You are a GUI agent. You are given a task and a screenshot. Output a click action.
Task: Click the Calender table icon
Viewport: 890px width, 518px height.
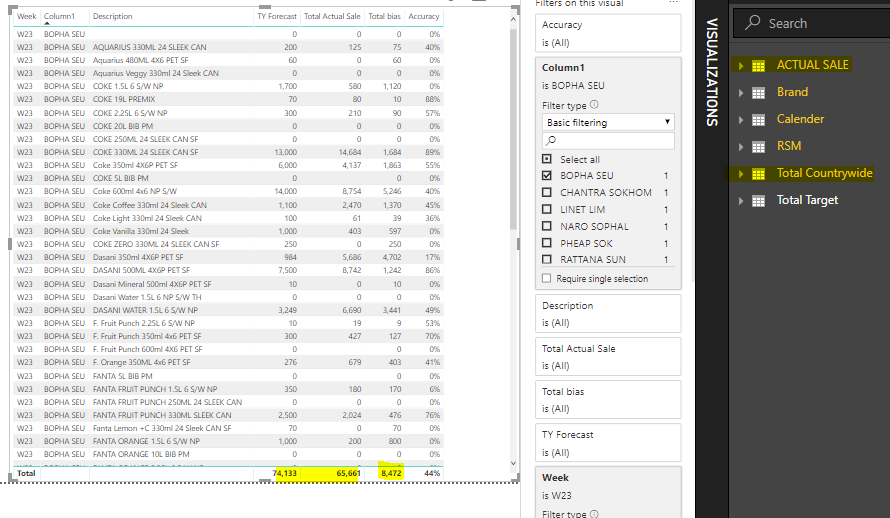758,120
